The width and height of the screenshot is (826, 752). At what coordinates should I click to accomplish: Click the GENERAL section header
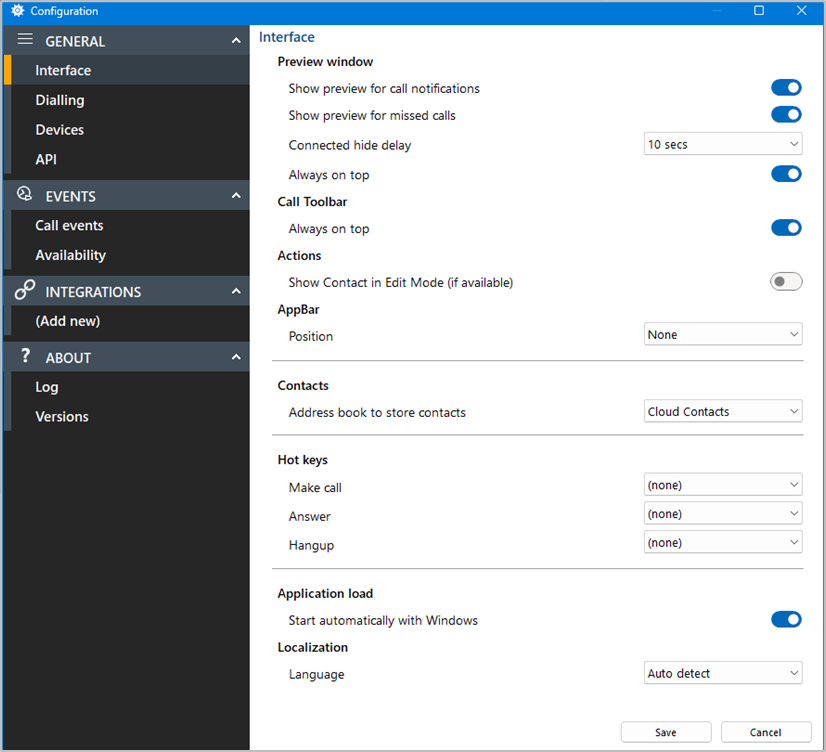tap(126, 40)
